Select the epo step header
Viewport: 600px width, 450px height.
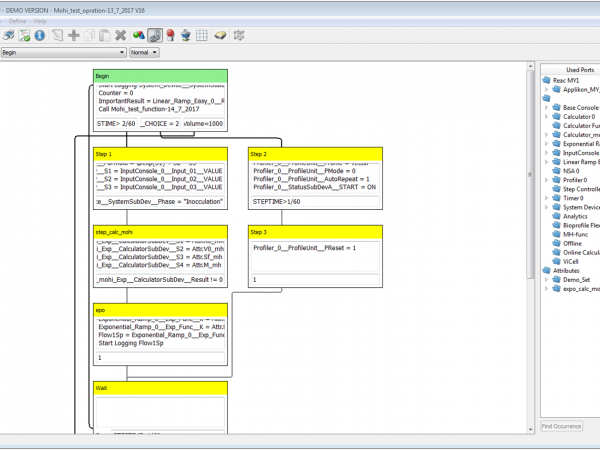point(160,310)
